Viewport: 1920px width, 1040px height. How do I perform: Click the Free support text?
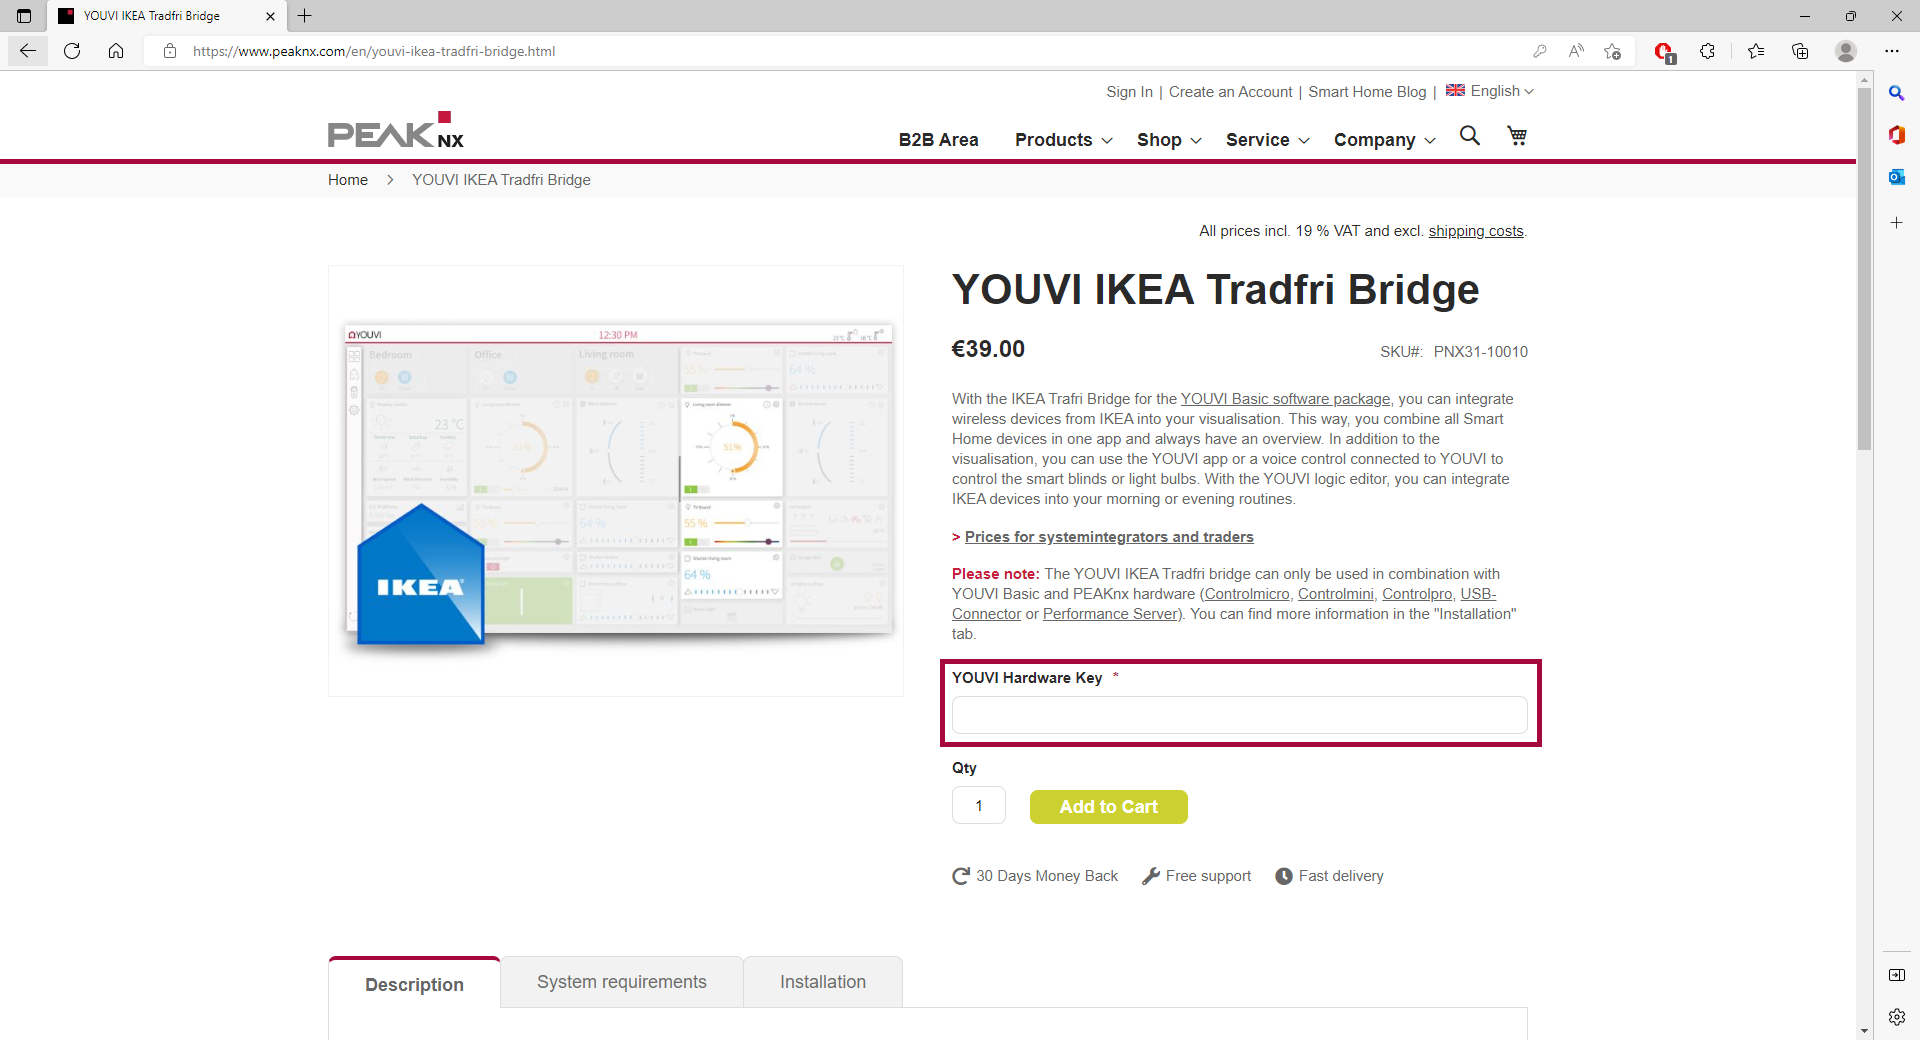pos(1208,876)
